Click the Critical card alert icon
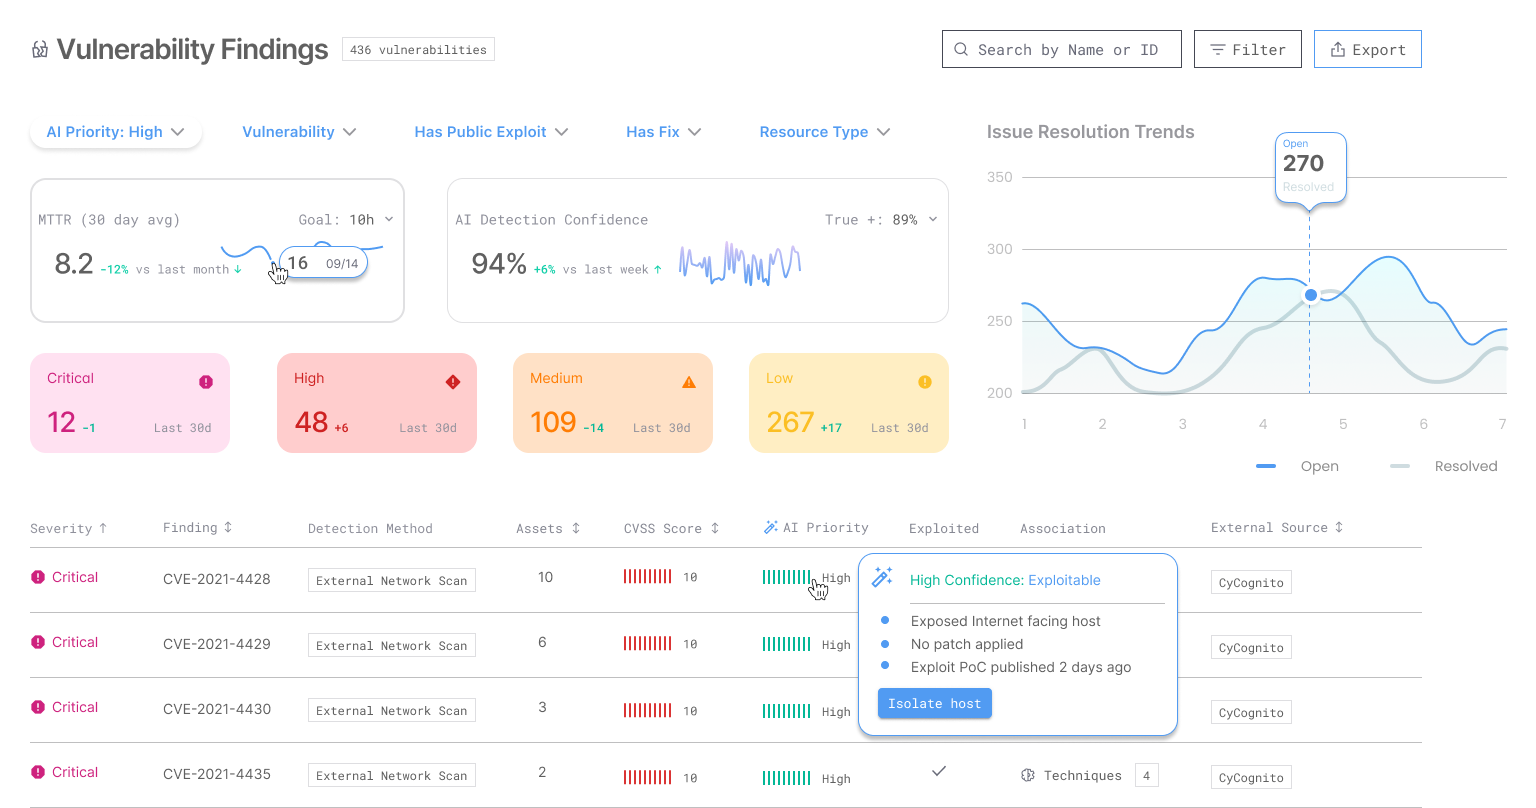 pyautogui.click(x=206, y=382)
